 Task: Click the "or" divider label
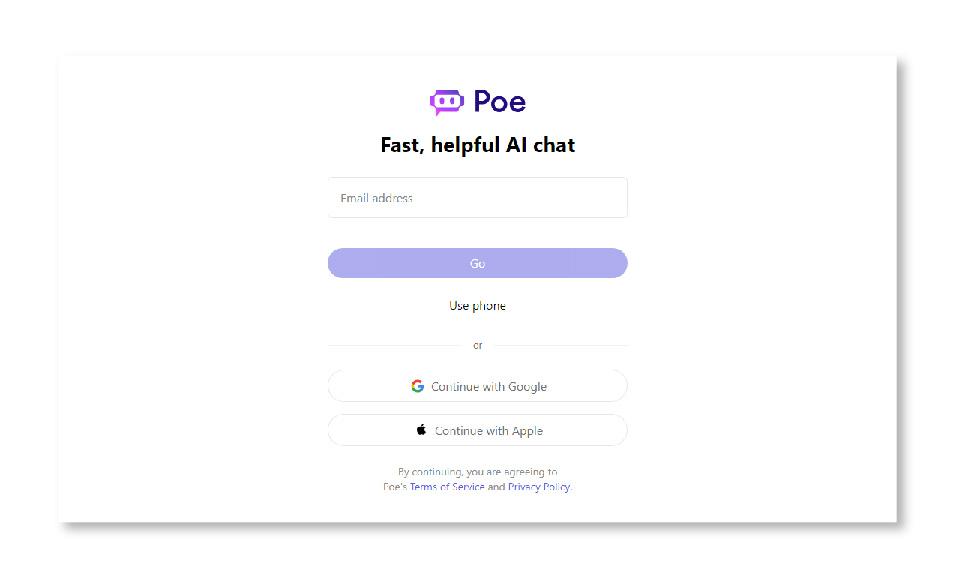477,345
